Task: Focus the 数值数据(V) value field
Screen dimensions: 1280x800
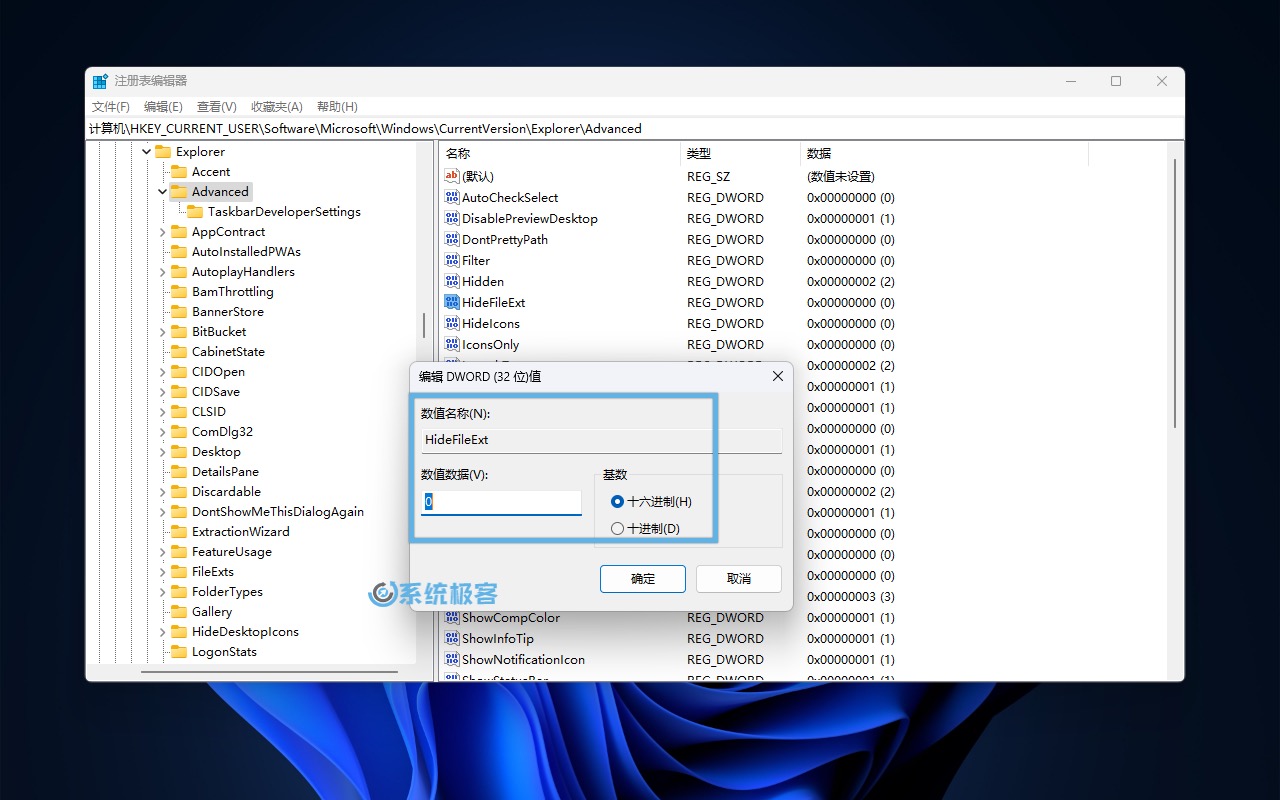Action: pos(501,502)
